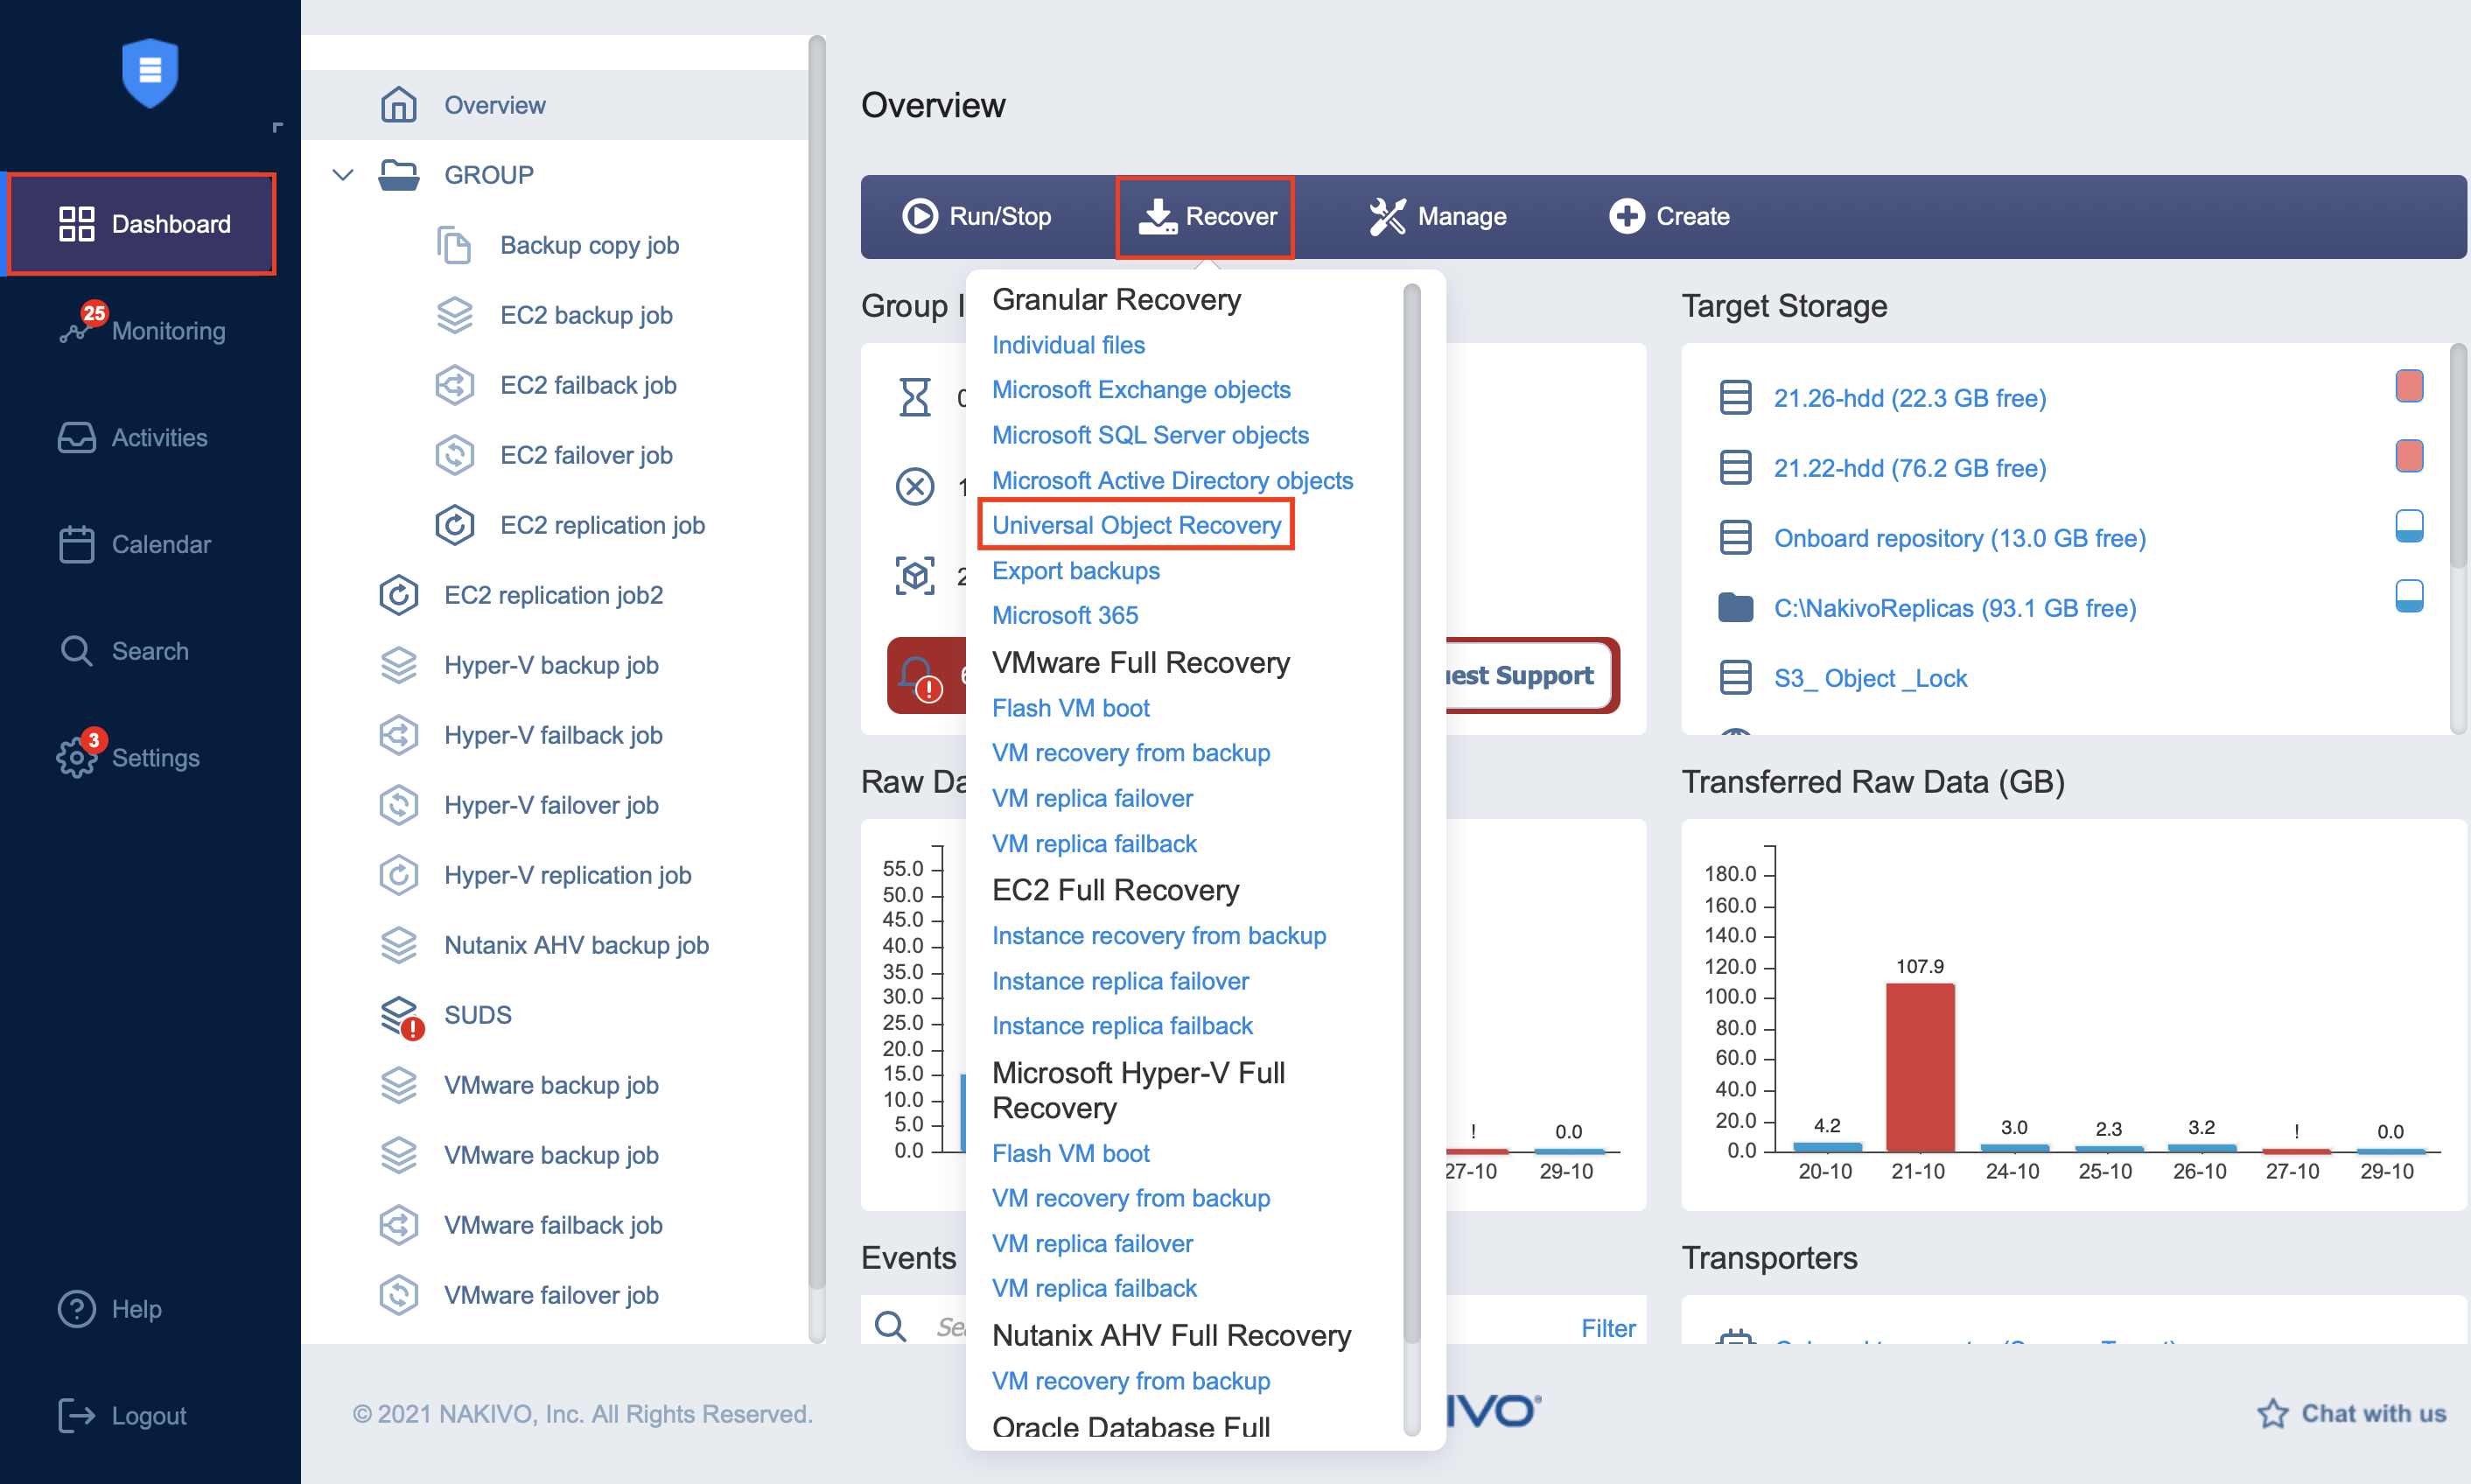Choose Export backups
Screen dimensions: 2471x1484
coord(1076,571)
